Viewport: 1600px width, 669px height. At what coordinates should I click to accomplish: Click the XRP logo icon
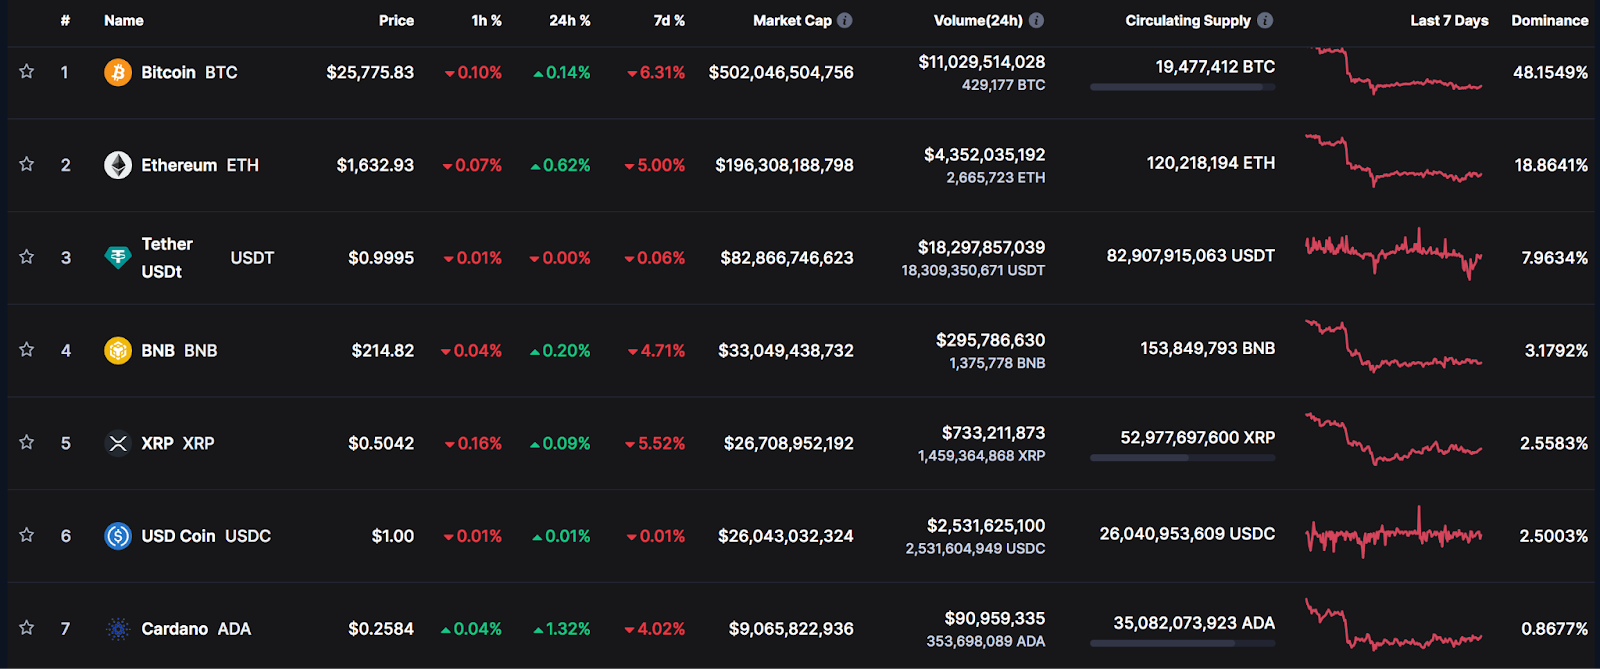point(118,443)
